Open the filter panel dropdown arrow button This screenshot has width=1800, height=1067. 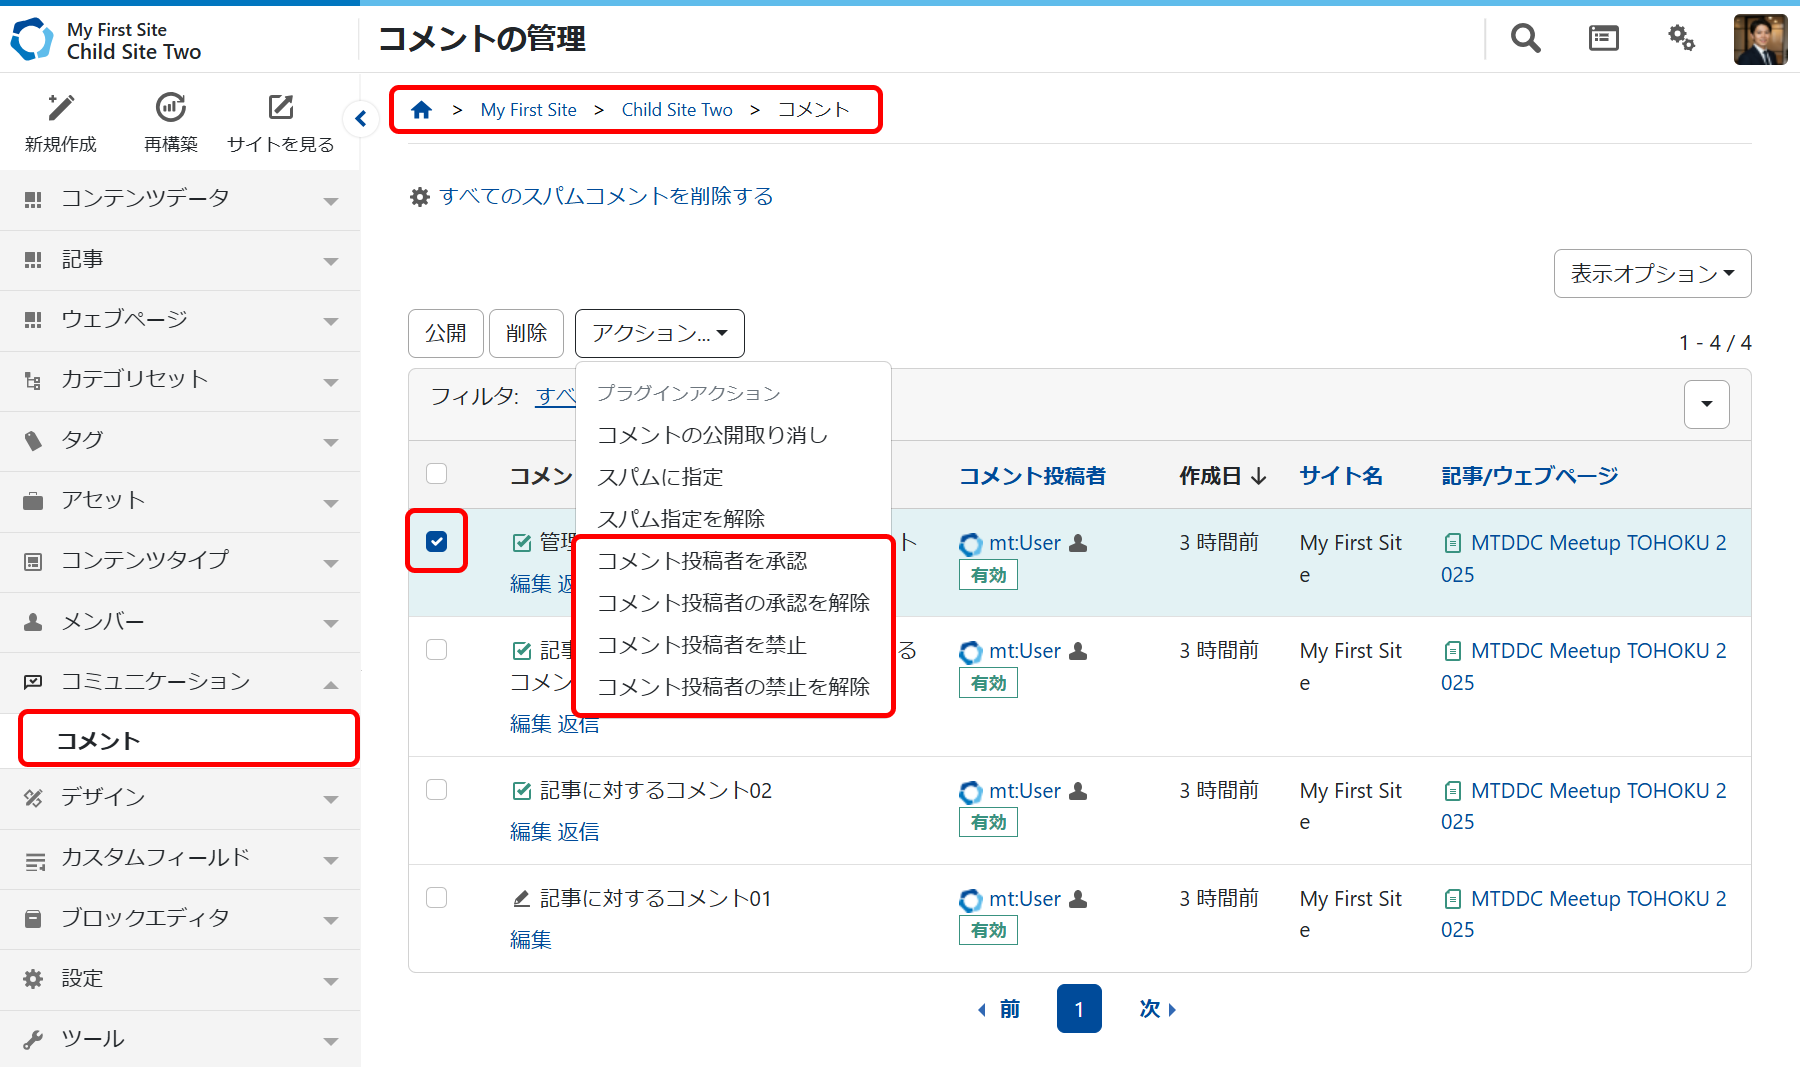(x=1706, y=404)
